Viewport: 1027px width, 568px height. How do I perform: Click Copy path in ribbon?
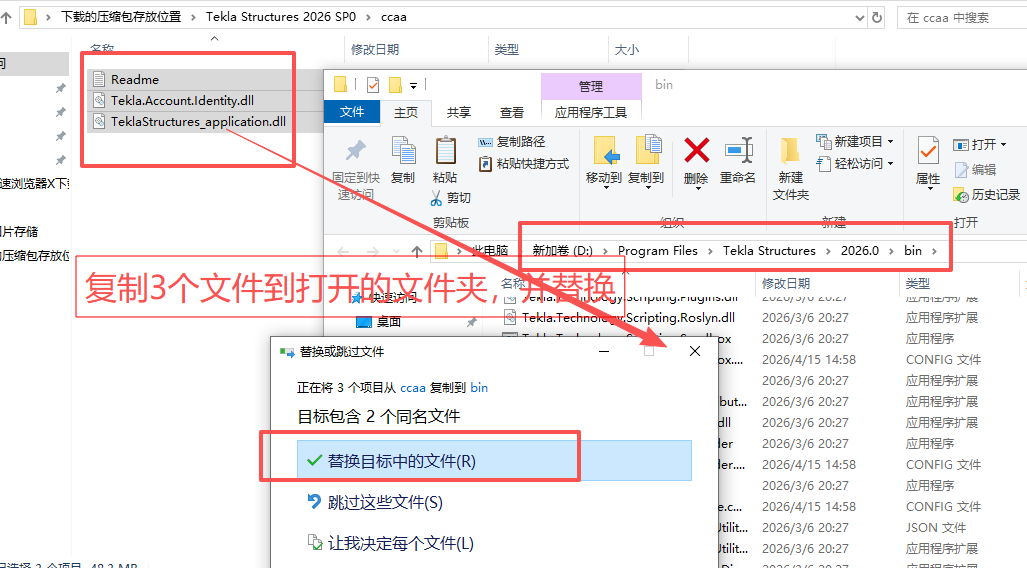[x=512, y=142]
